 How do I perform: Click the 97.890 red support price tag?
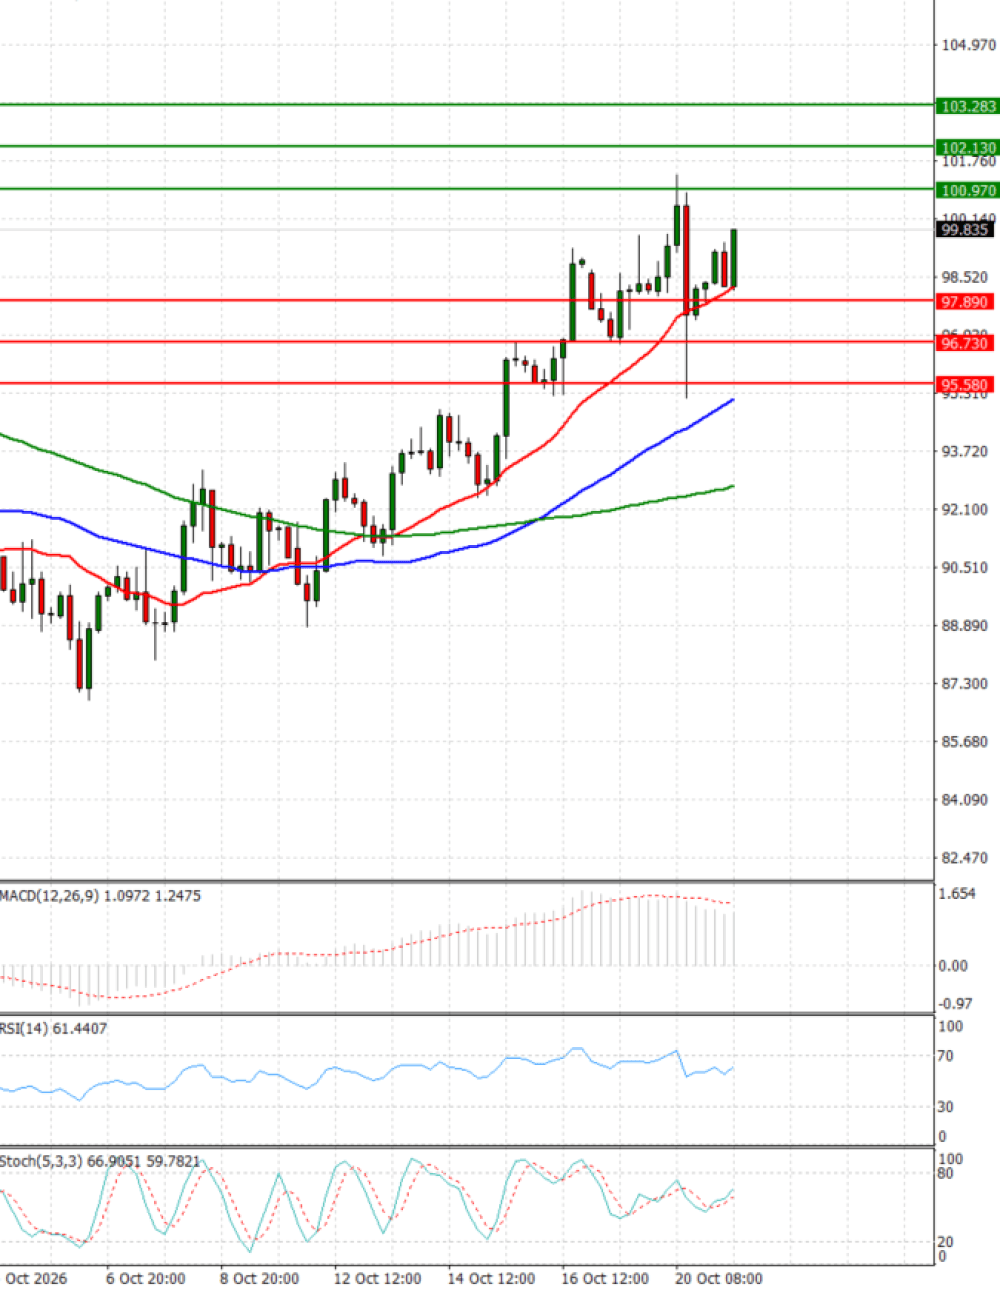coord(964,302)
